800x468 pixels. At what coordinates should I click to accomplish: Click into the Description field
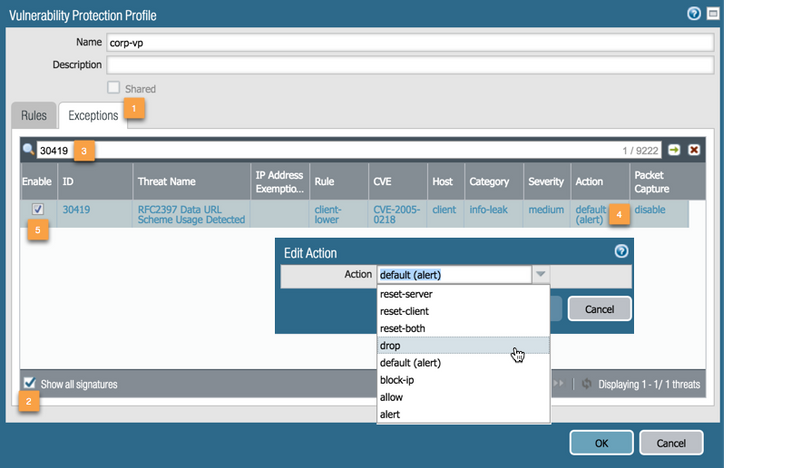point(410,65)
